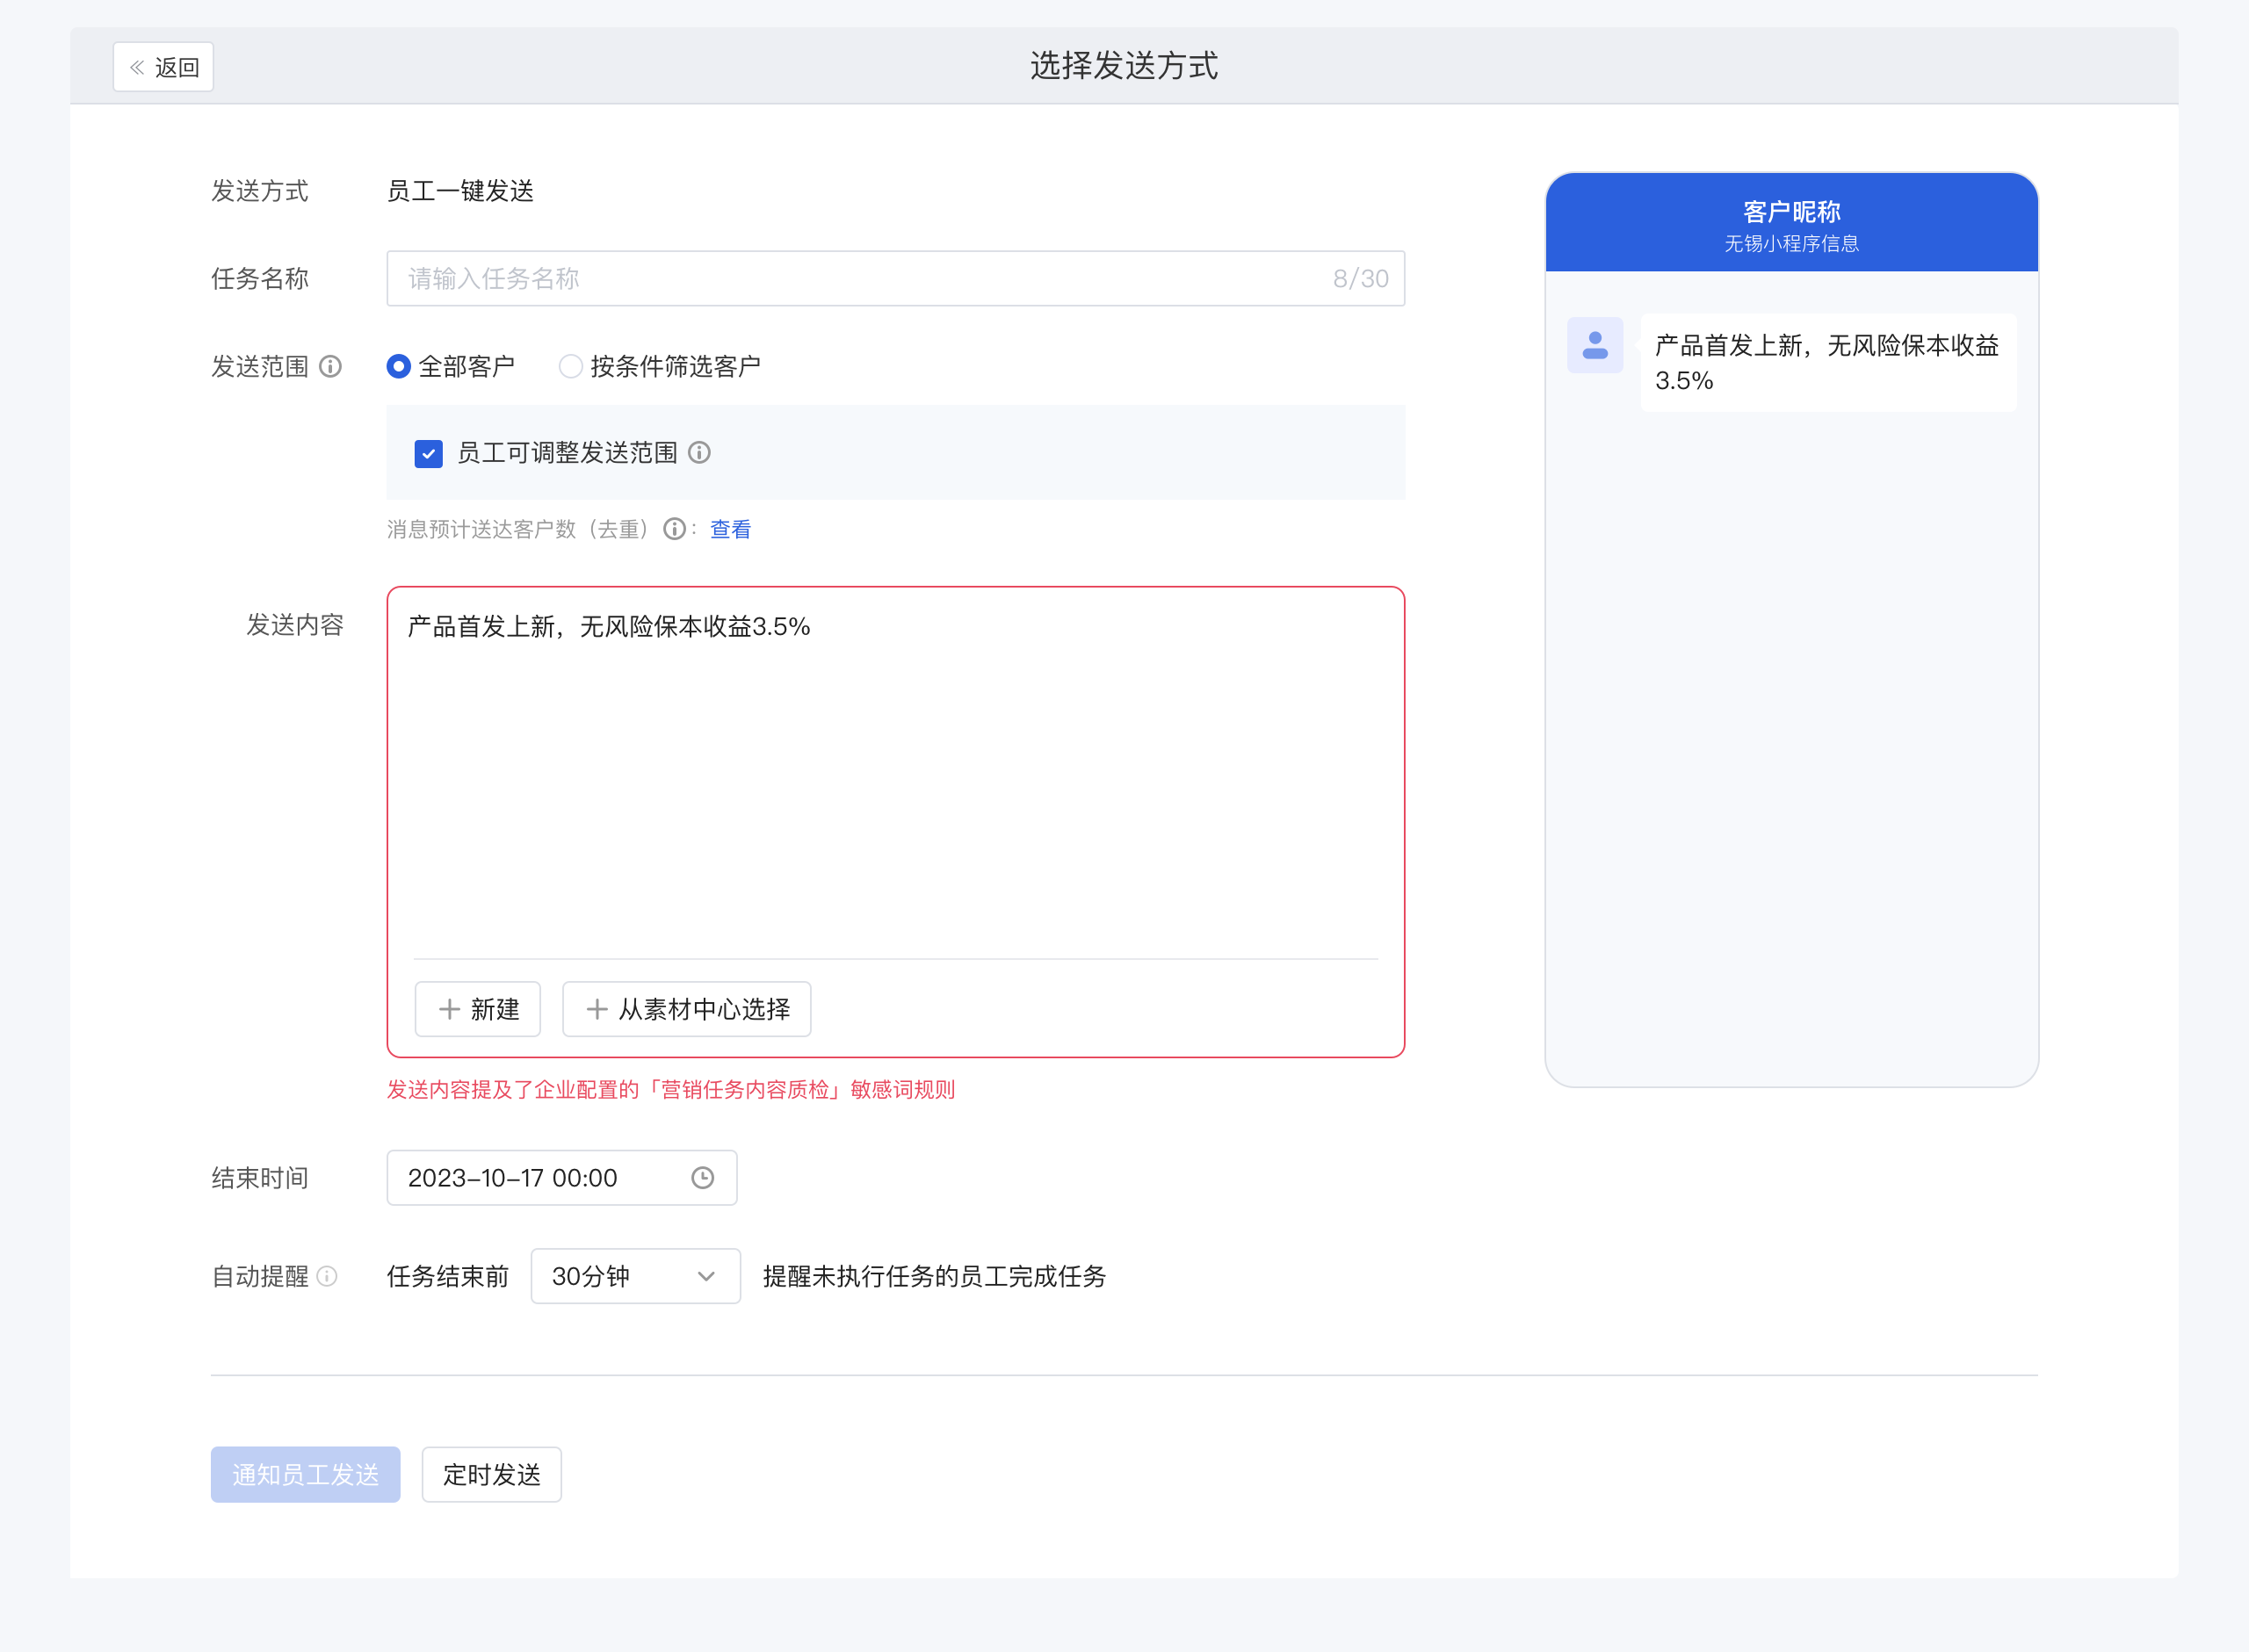Click the 查看 link
The image size is (2249, 1652).
click(x=730, y=529)
